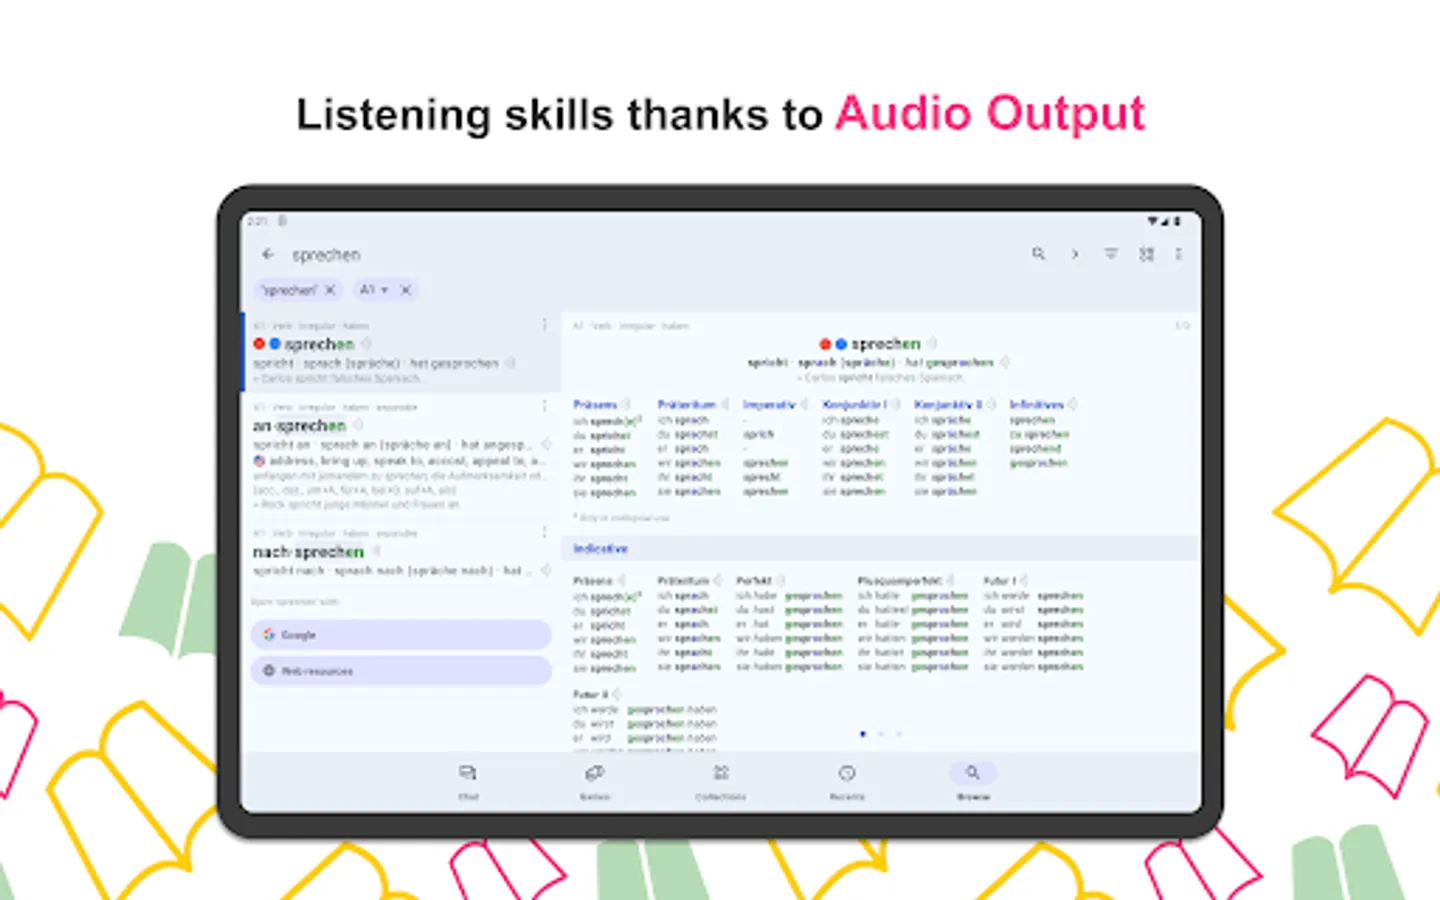Play audio for the Futur II table
Image resolution: width=1440 pixels, height=900 pixels.
617,694
